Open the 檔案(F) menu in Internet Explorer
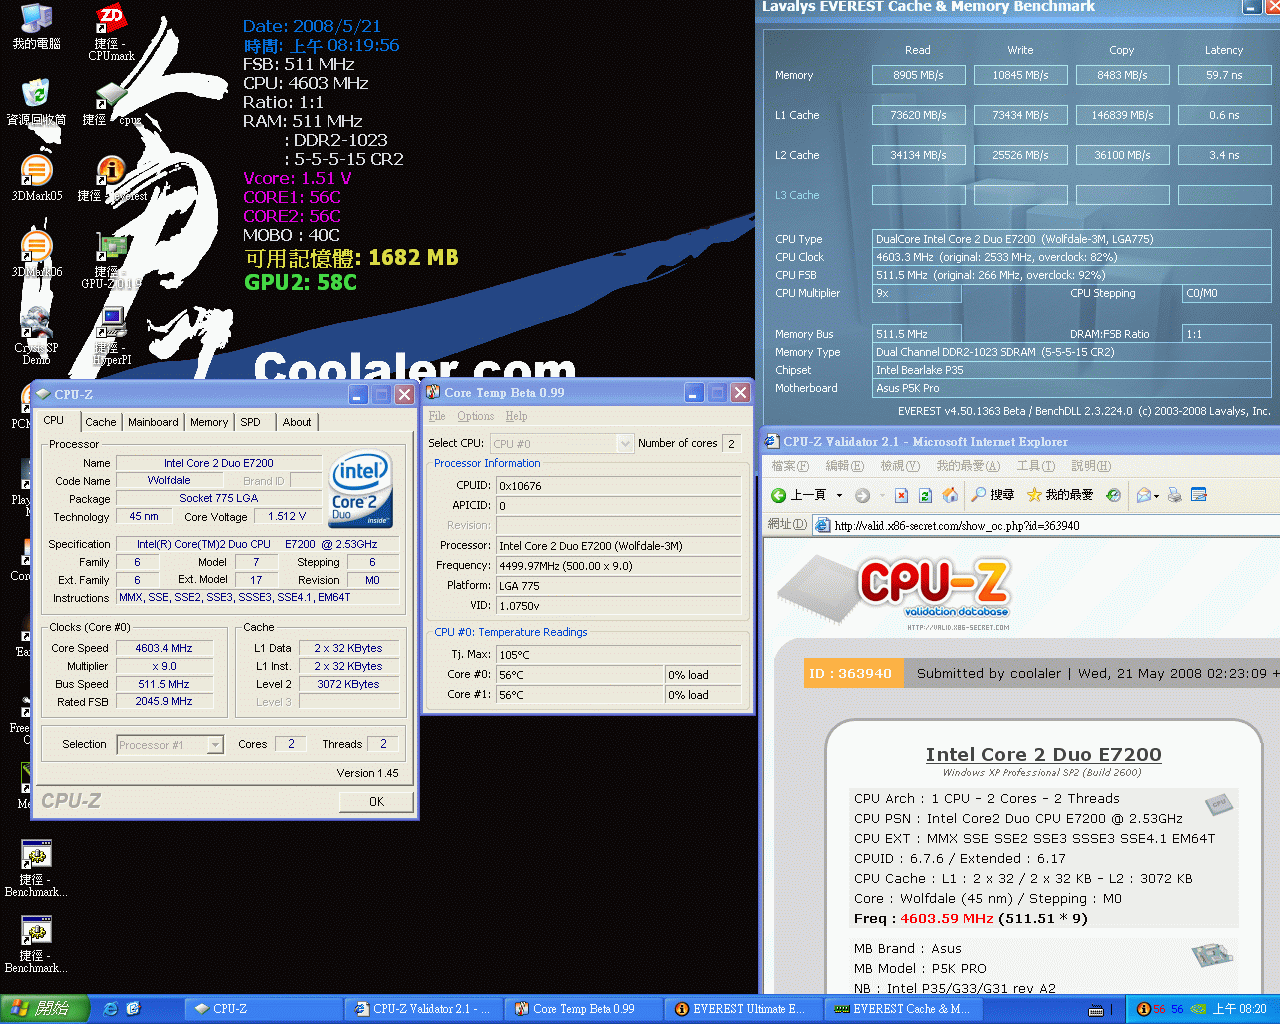 point(789,466)
